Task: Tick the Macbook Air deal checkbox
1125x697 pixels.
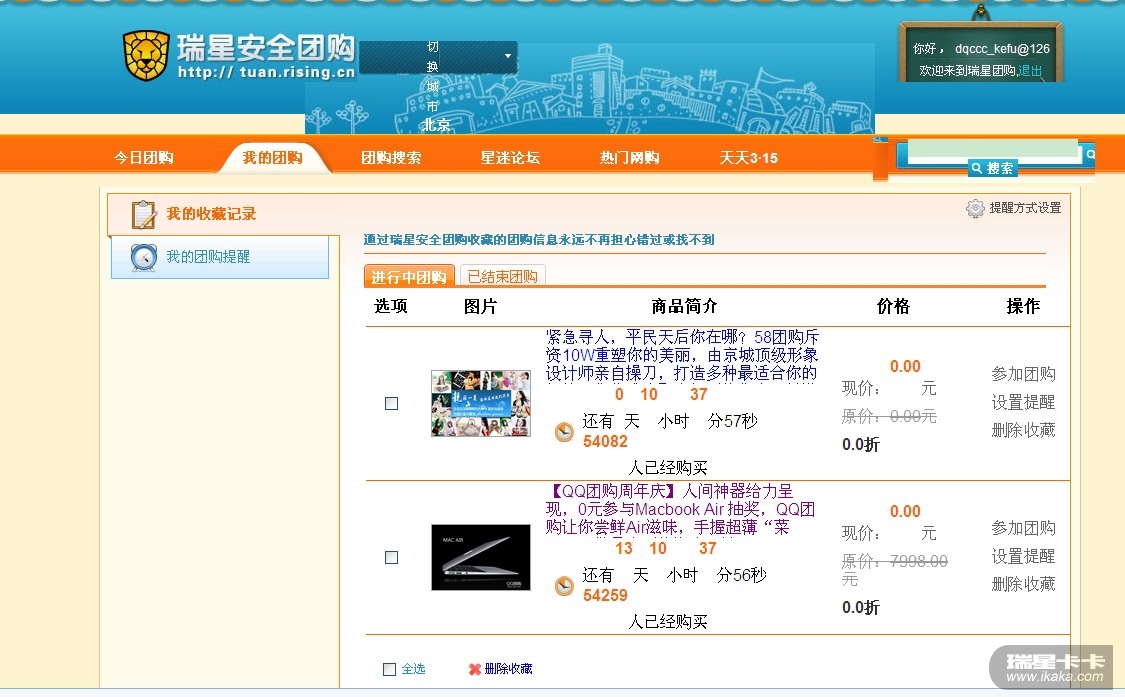Action: [391, 557]
